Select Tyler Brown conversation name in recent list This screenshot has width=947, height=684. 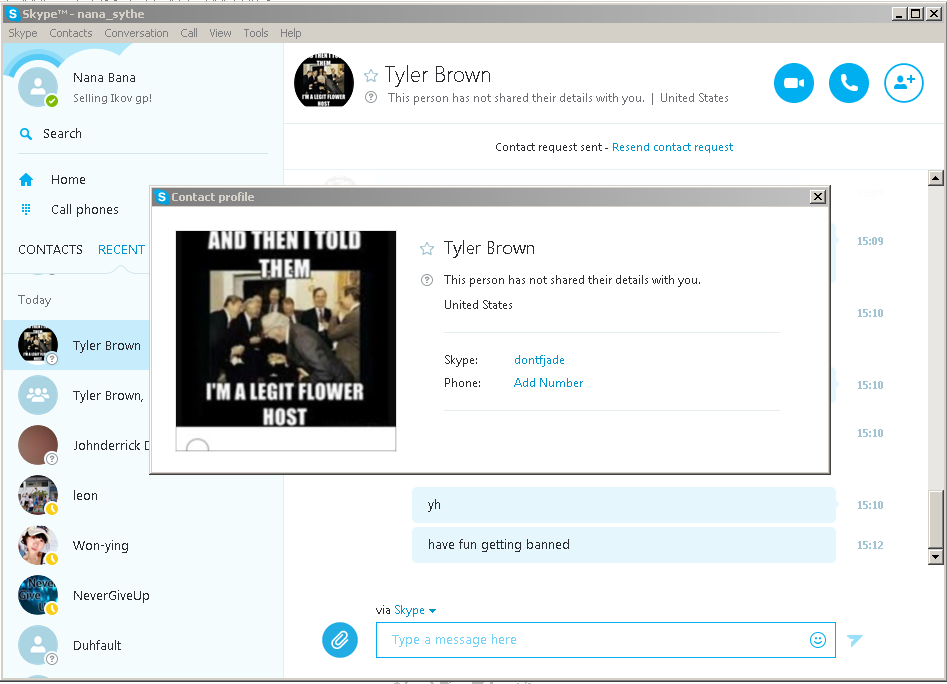pos(107,345)
